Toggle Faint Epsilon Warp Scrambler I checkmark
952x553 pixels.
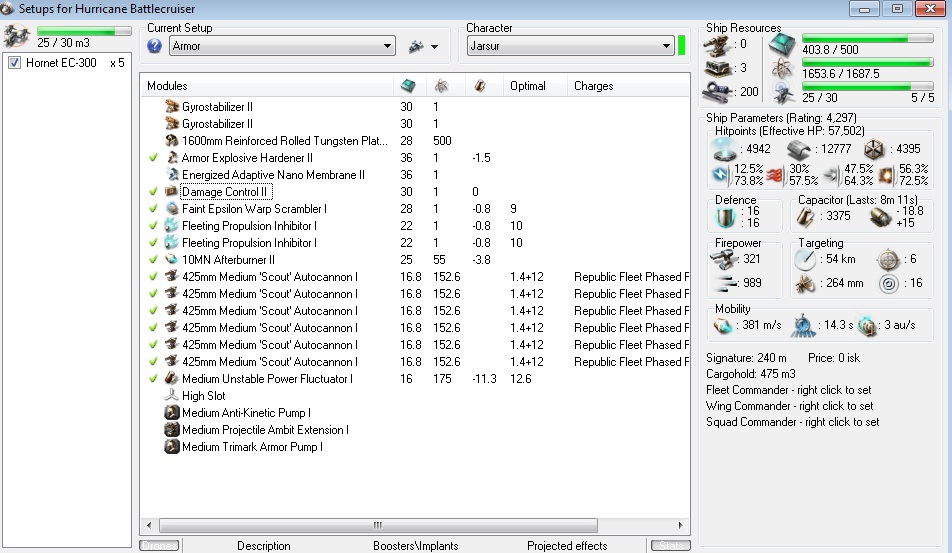[x=153, y=209]
